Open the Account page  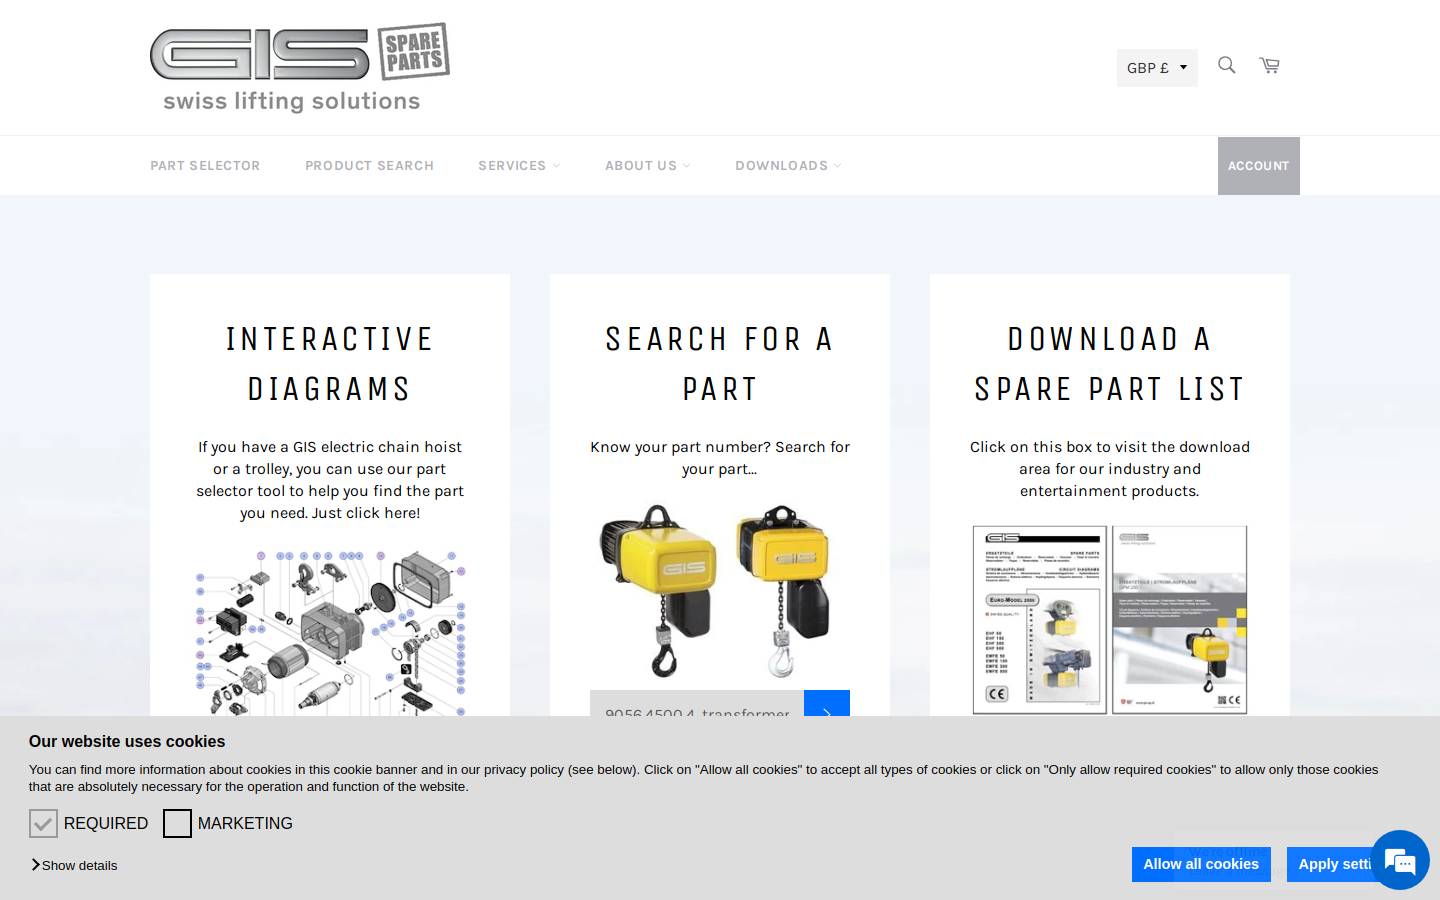click(1258, 166)
